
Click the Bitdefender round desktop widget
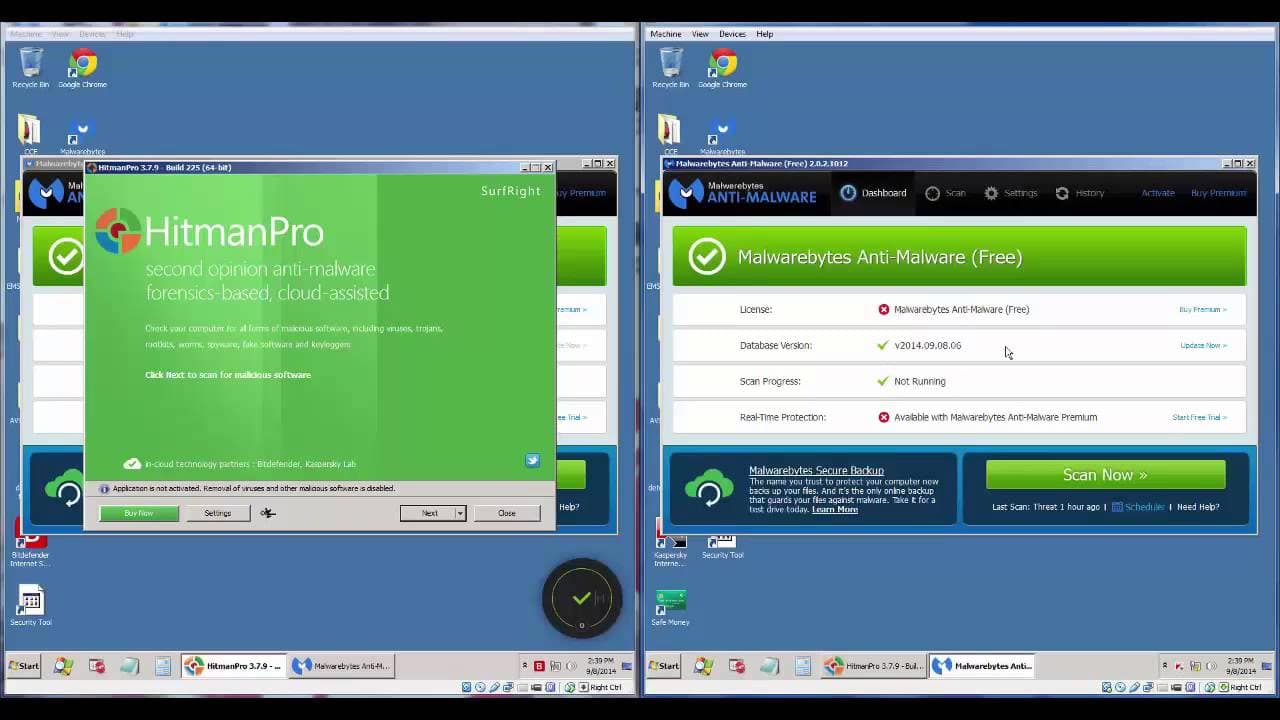pos(582,599)
